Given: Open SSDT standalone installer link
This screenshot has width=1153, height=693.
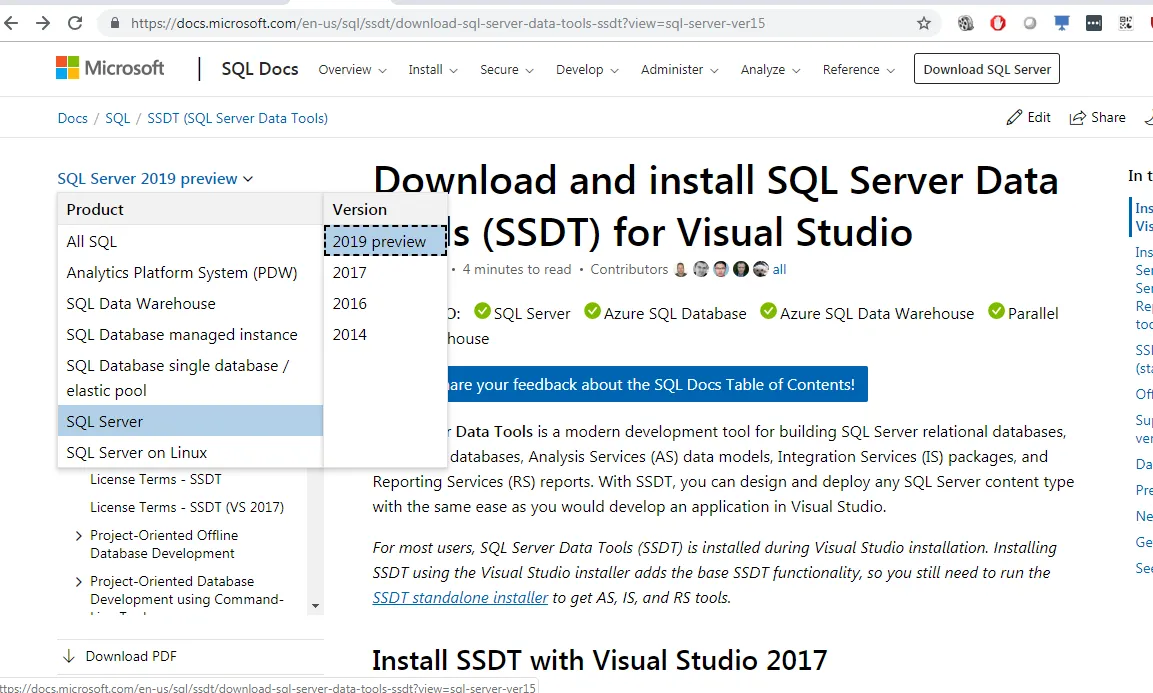Looking at the screenshot, I should click(460, 597).
